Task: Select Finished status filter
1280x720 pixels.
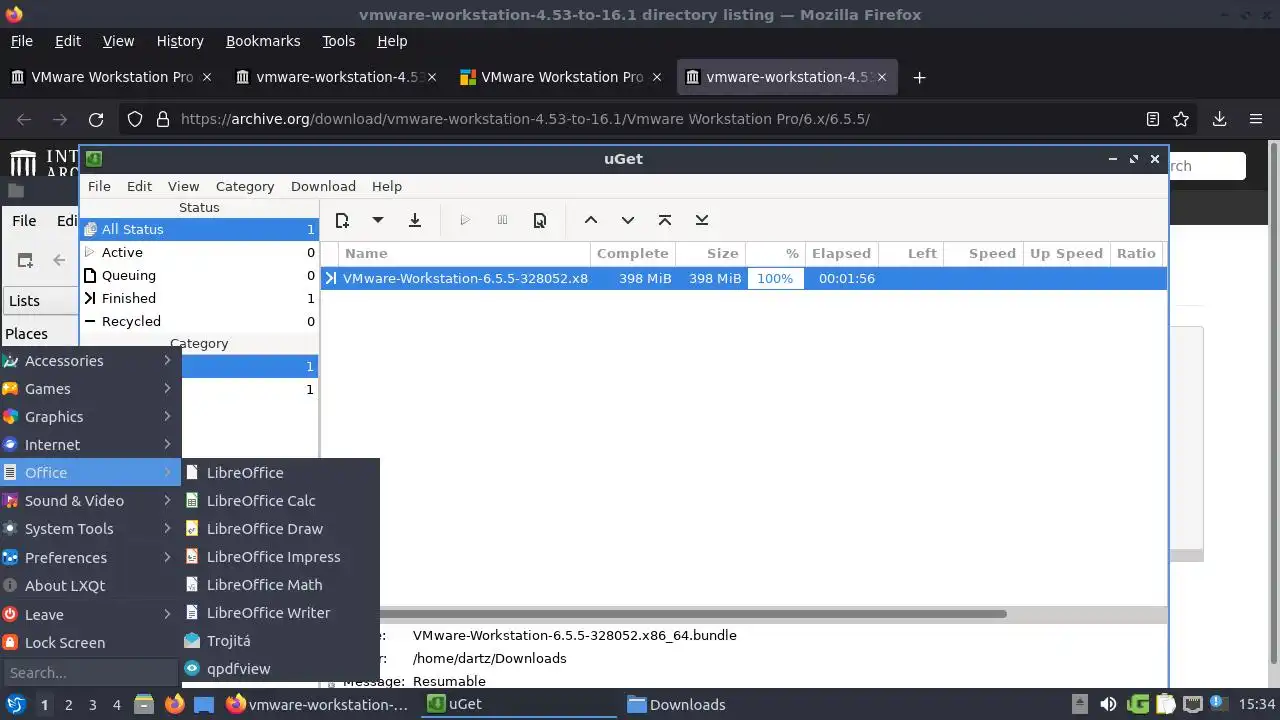Action: click(x=199, y=298)
